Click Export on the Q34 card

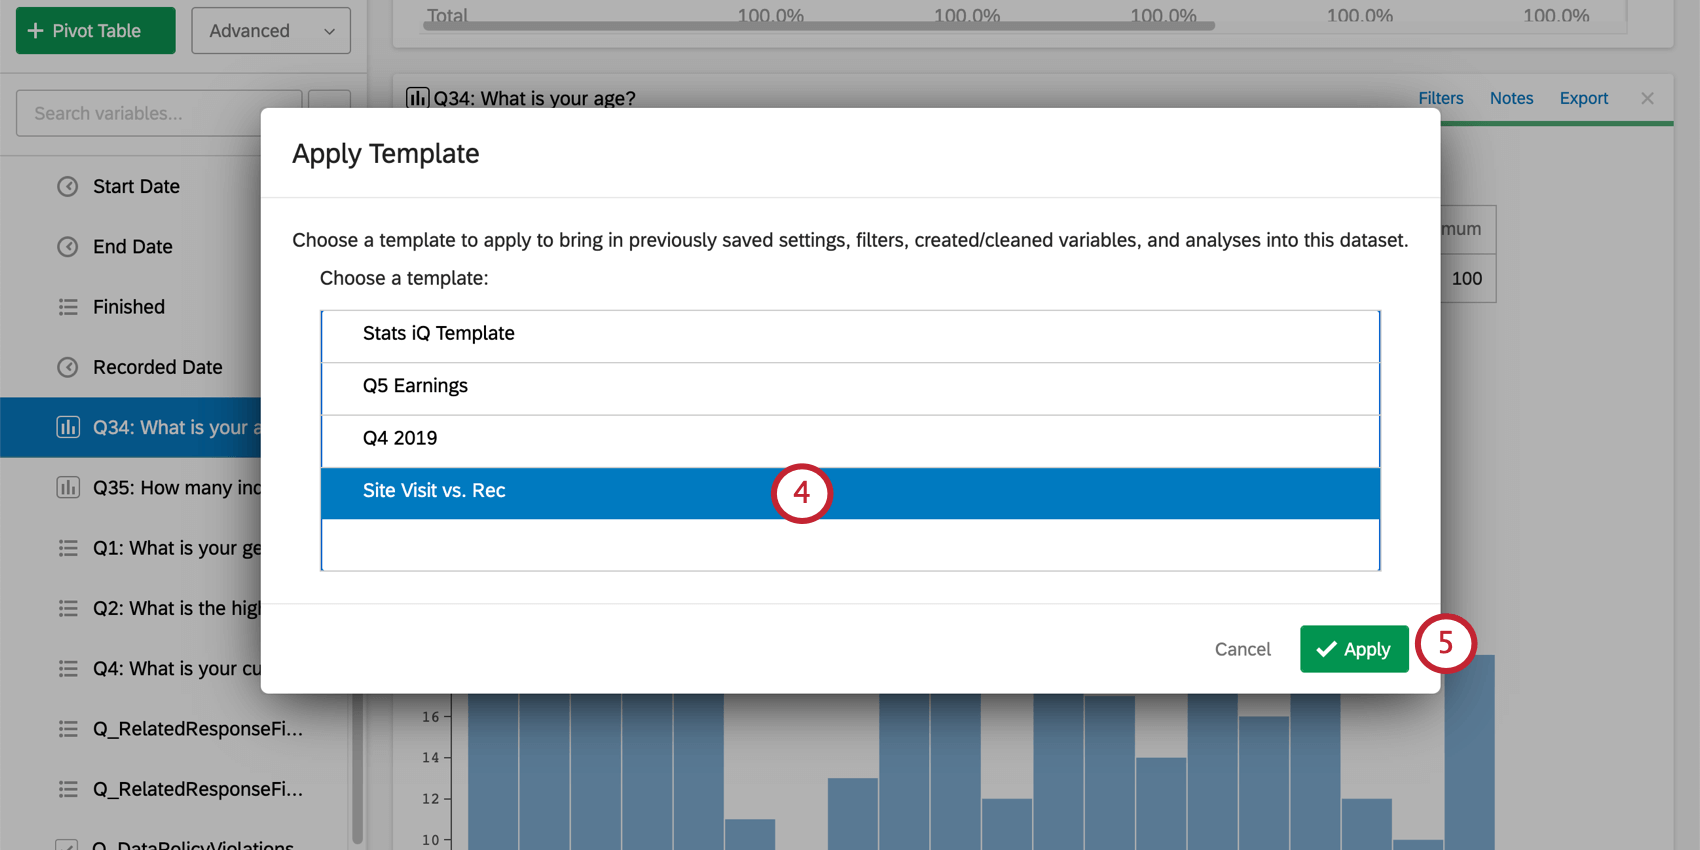[1583, 98]
